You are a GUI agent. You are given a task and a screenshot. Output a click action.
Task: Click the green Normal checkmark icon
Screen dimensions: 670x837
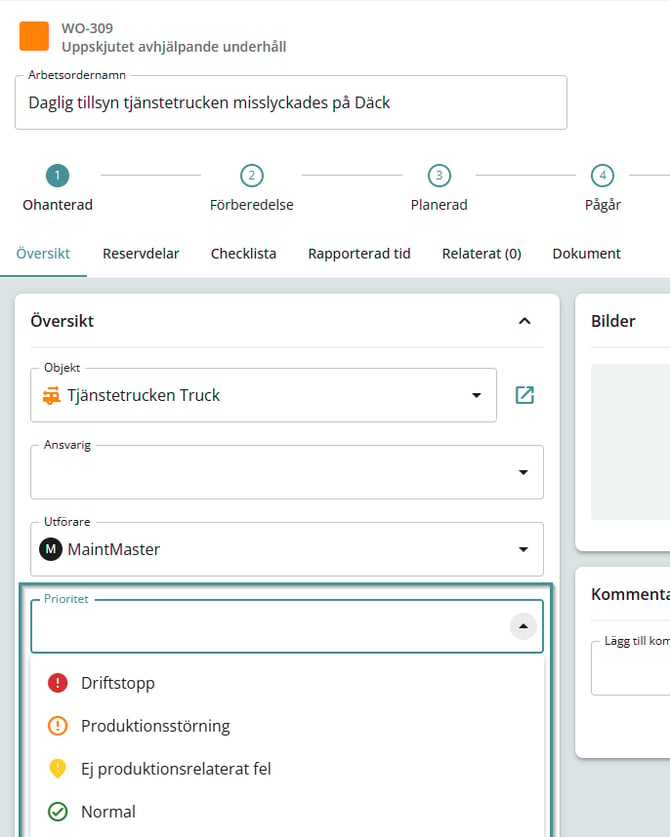[58, 811]
